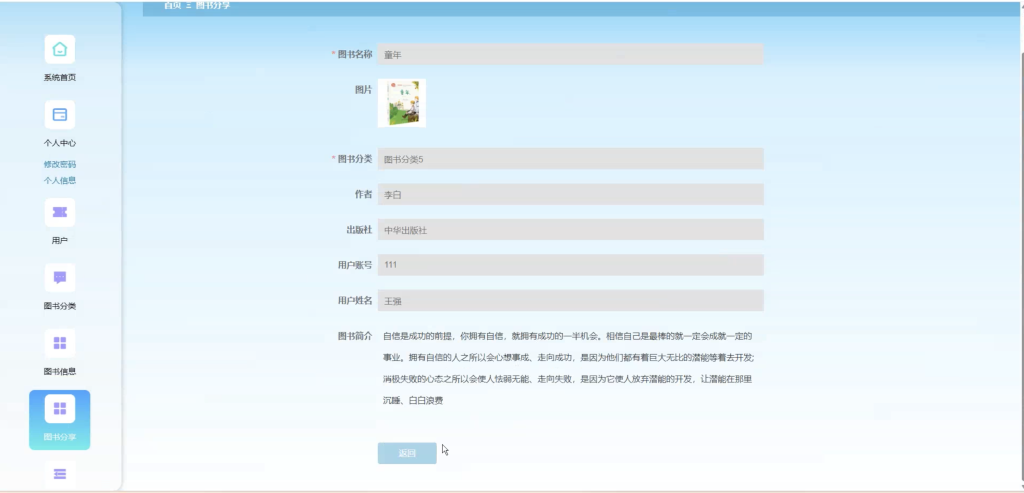This screenshot has width=1024, height=493.
Task: Select the highlighted 图书分享 icon
Action: 59,409
